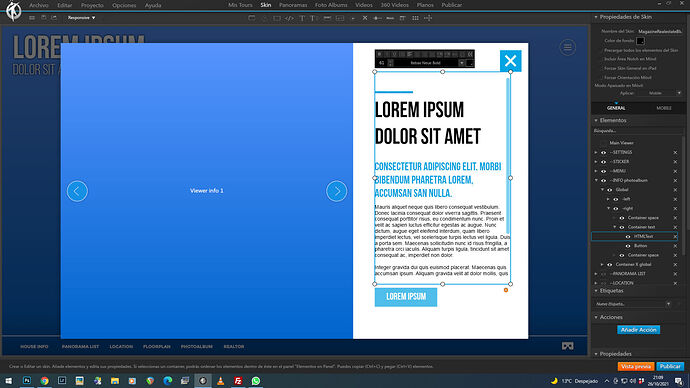Open VLC media player from taskbar

[220, 381]
